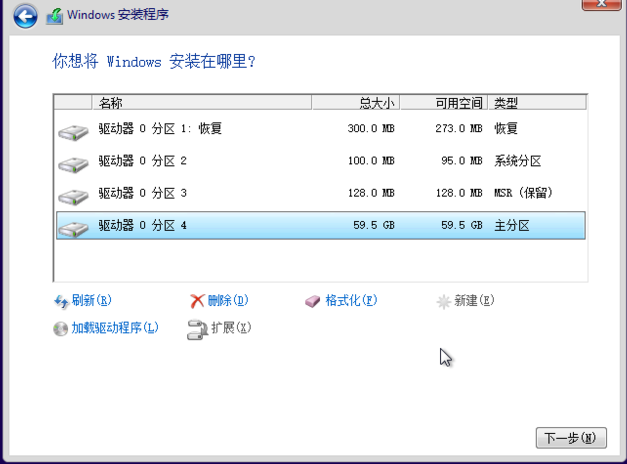Sort by the 总大小 column header
This screenshot has width=627, height=464.
356,103
